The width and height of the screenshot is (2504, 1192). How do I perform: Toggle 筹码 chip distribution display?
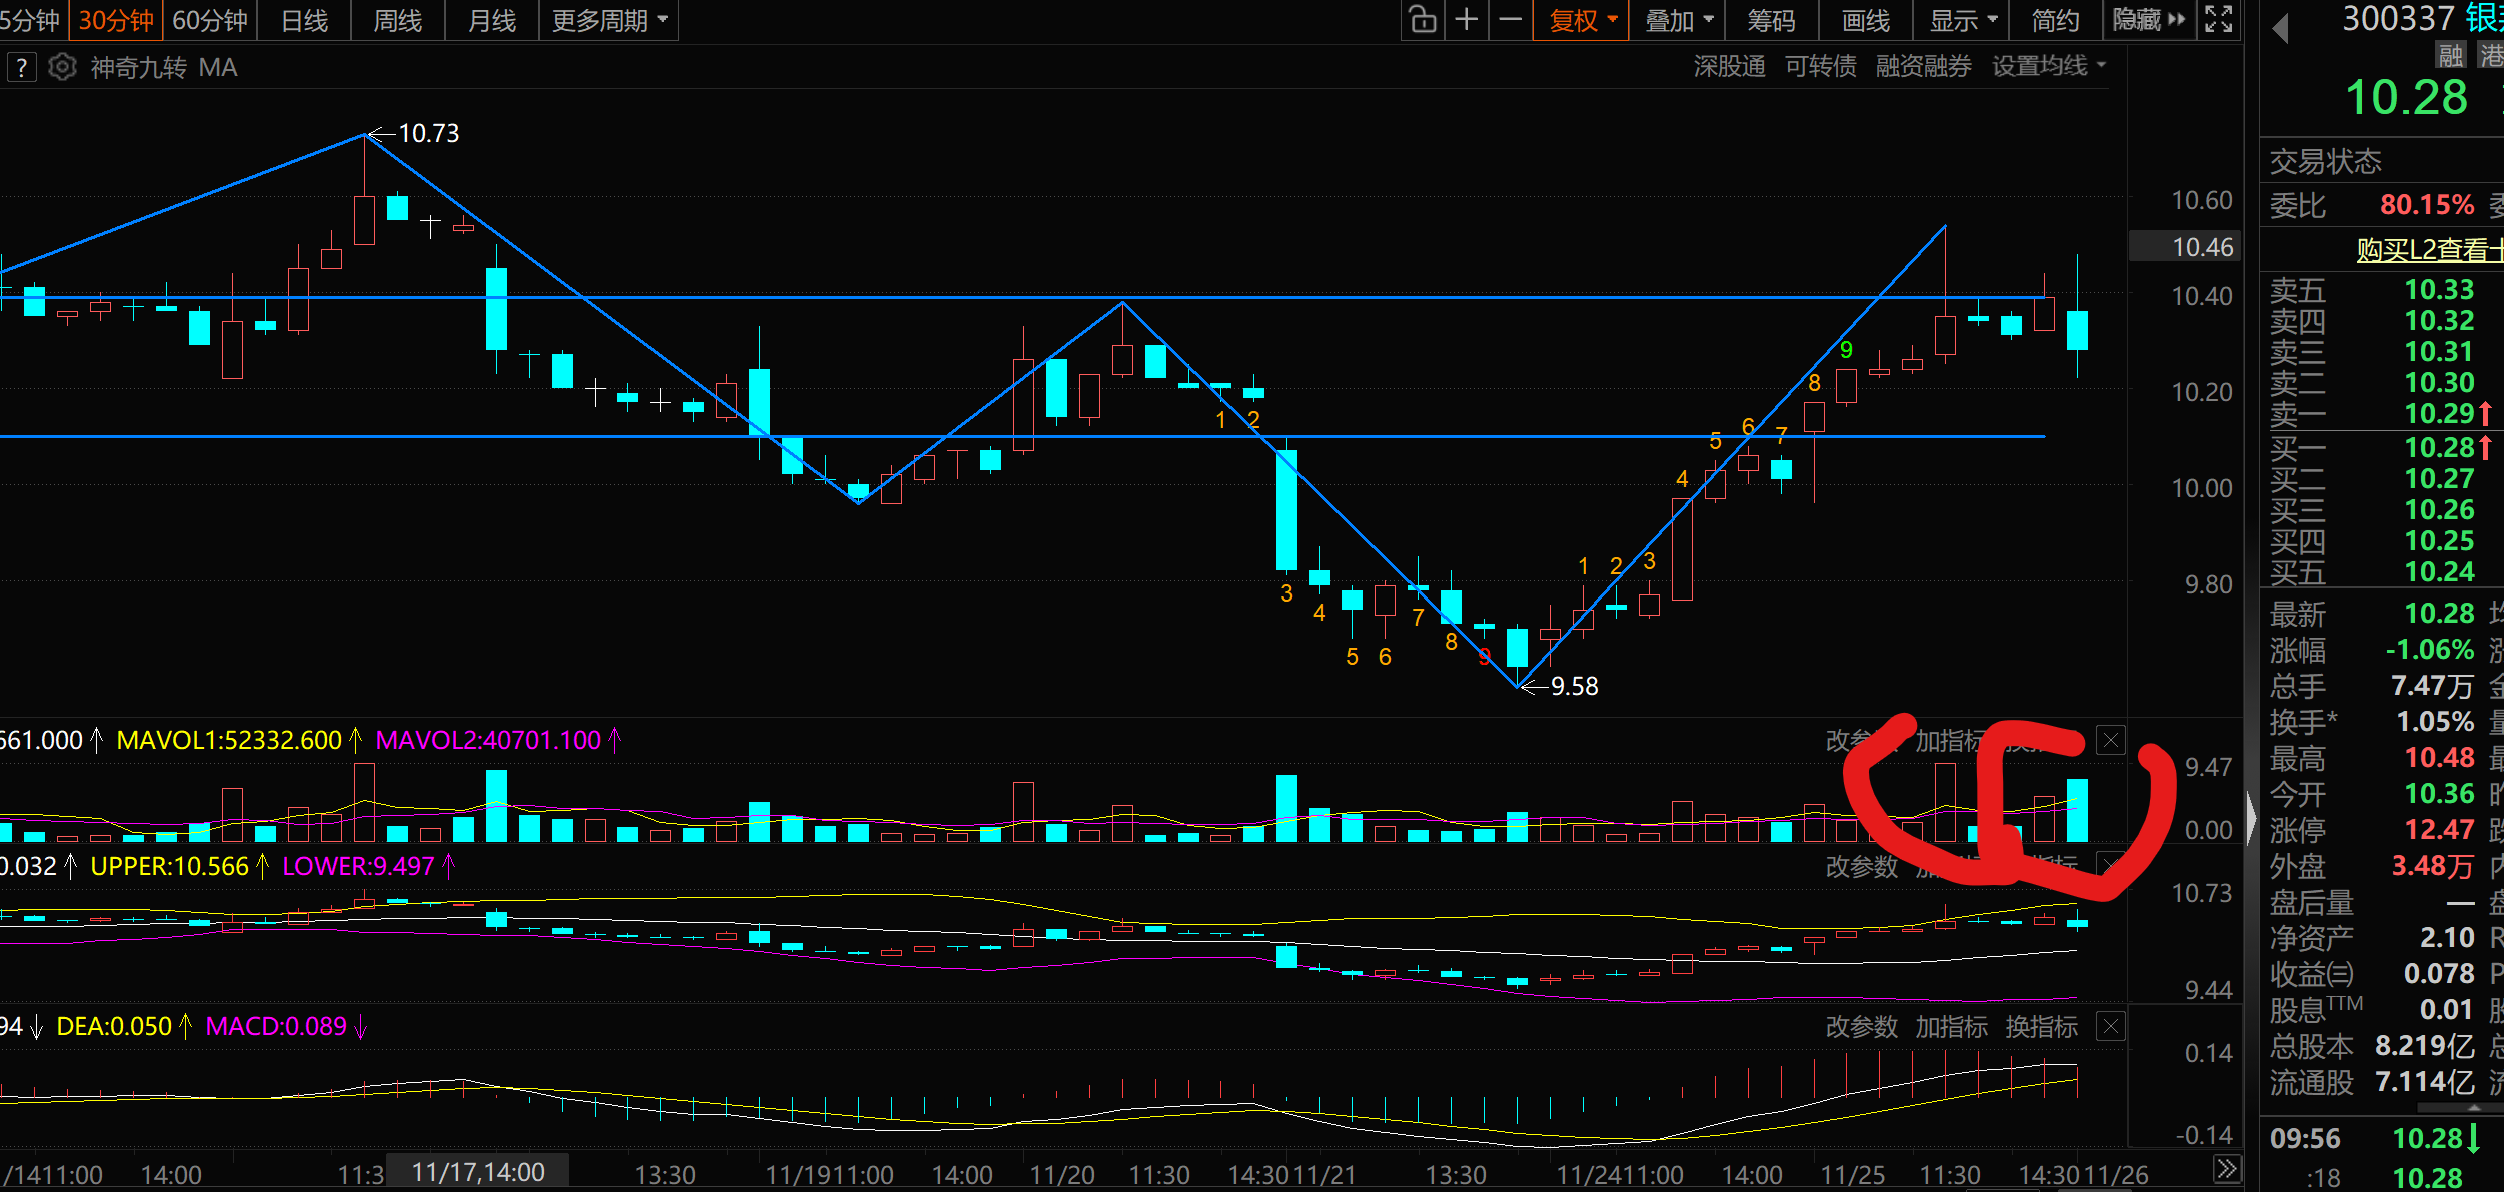[x=1771, y=20]
